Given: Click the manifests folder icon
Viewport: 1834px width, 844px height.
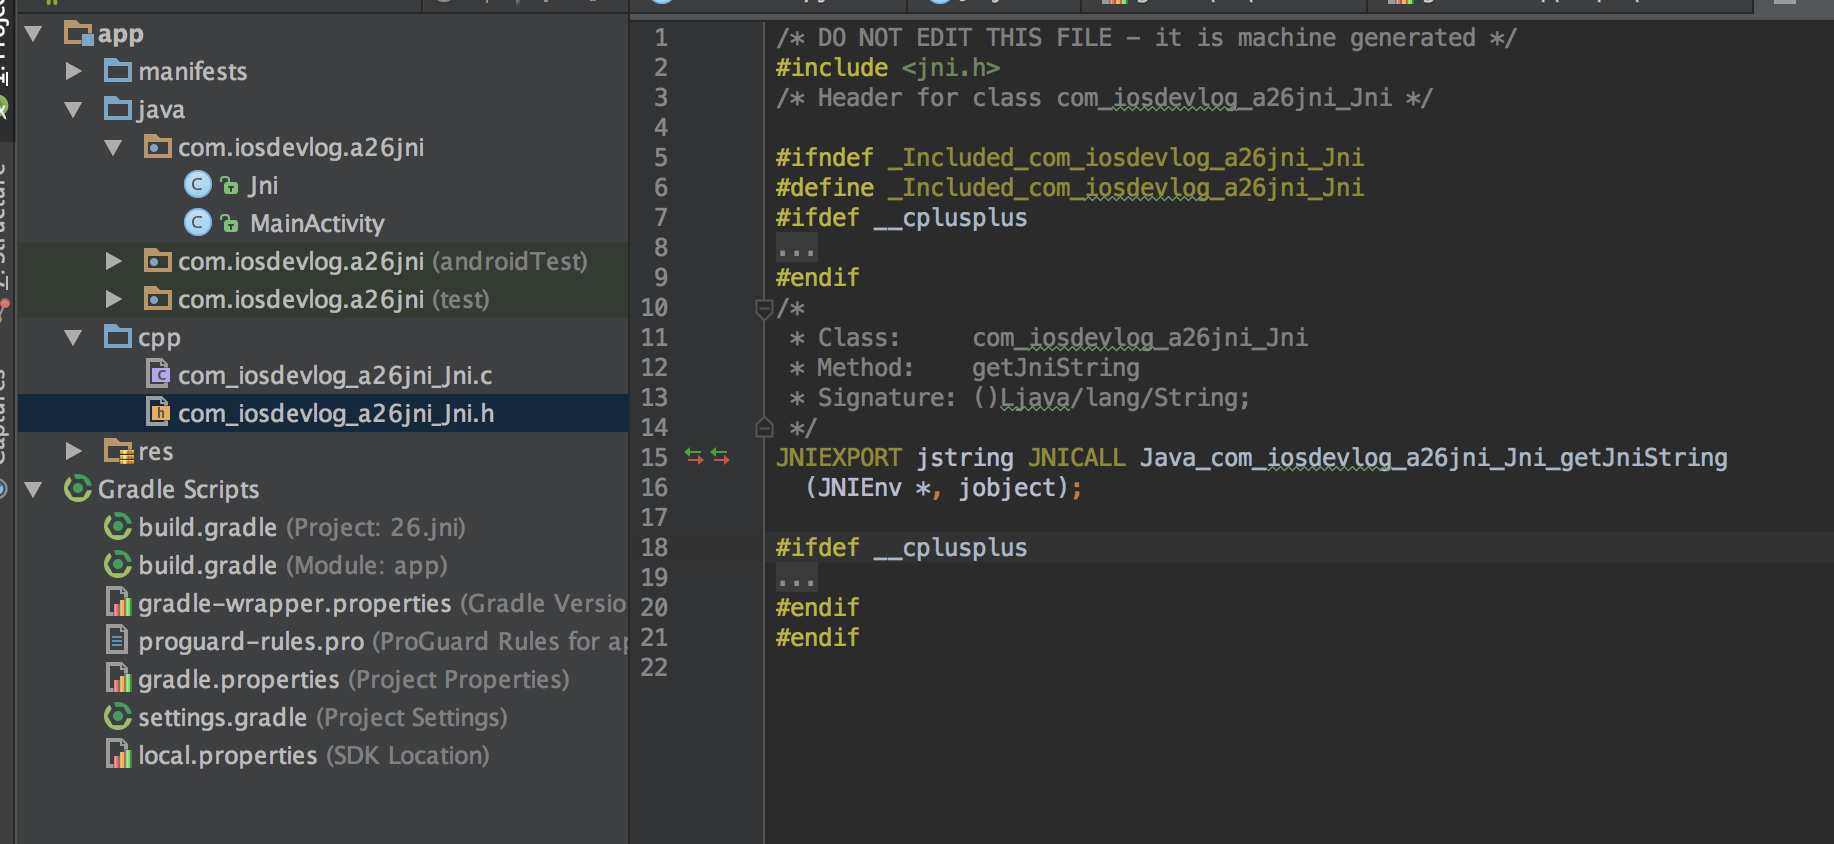Looking at the screenshot, I should pyautogui.click(x=118, y=71).
